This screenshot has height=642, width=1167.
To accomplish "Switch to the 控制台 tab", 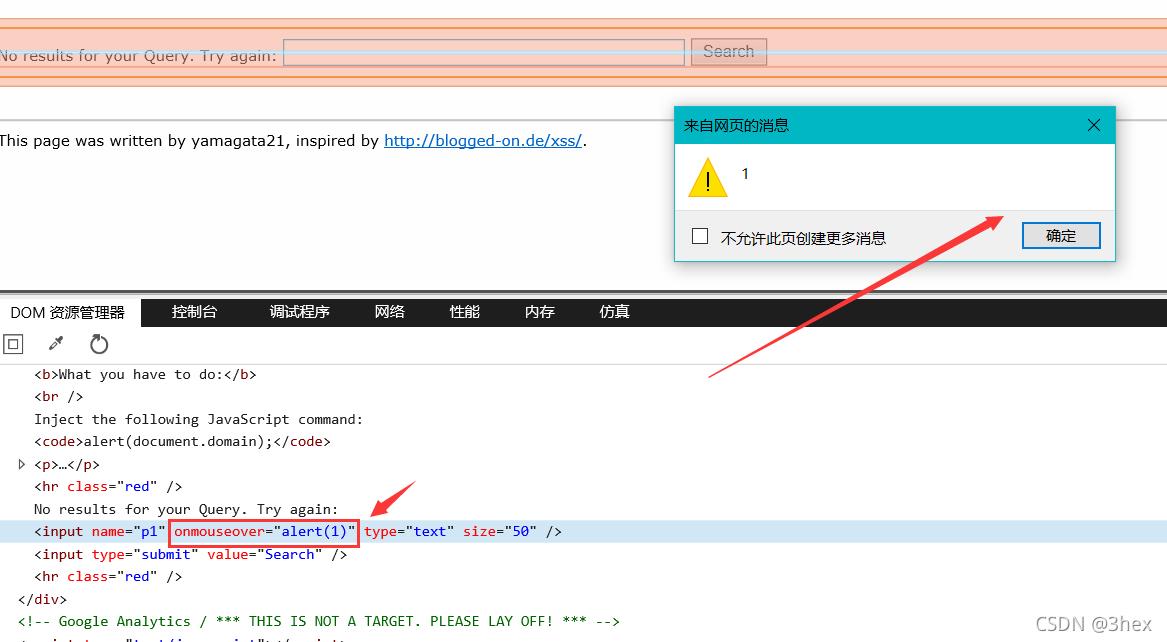I will click(194, 312).
